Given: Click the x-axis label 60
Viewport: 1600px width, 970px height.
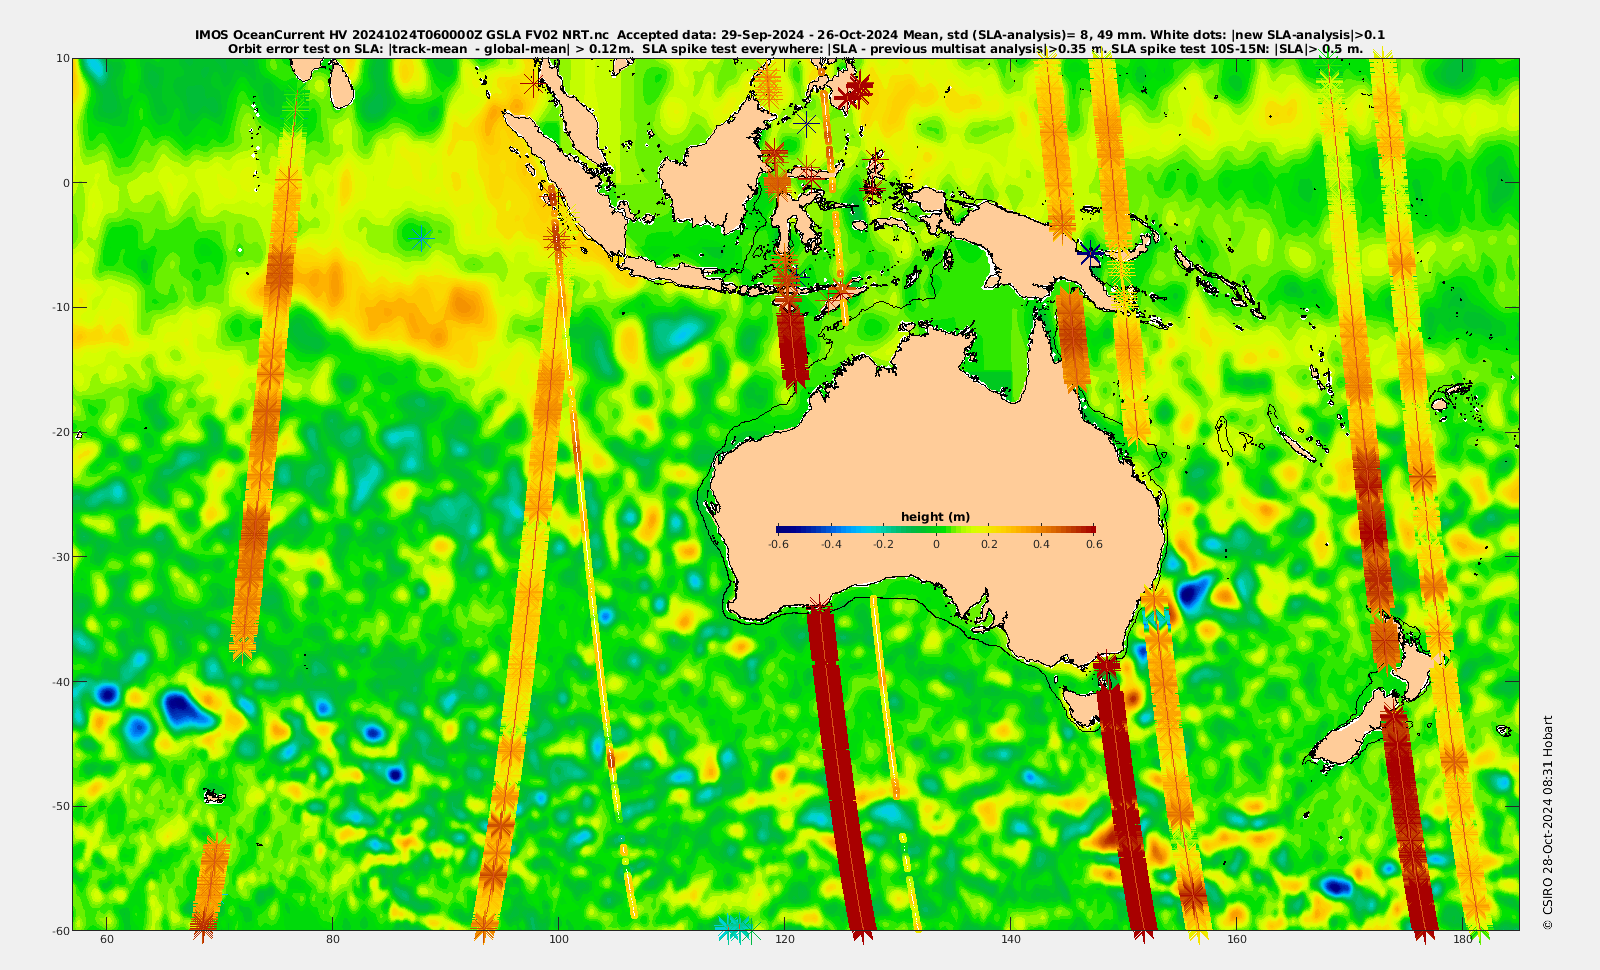Looking at the screenshot, I should click(107, 940).
